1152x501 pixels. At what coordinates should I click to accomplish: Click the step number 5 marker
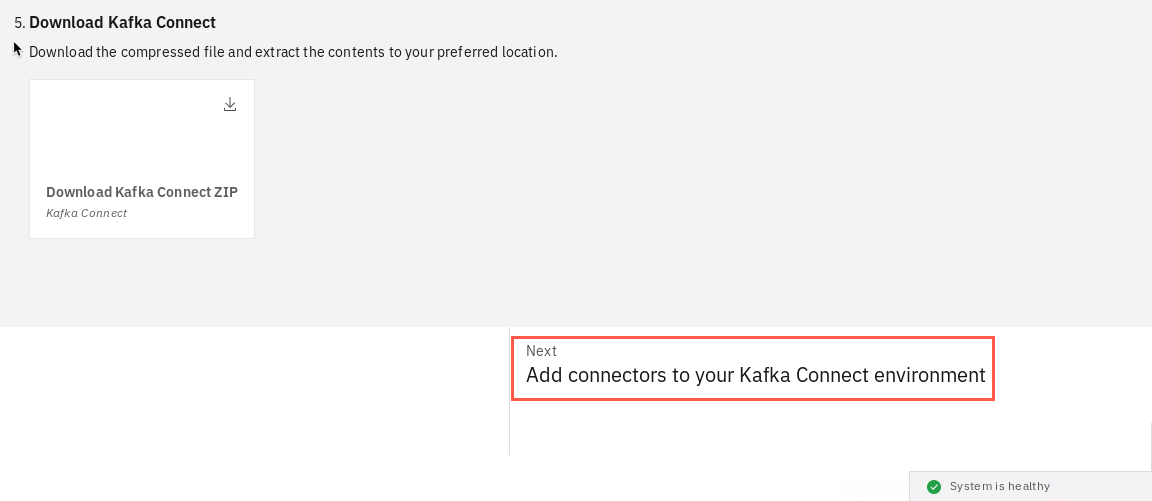tap(20, 23)
